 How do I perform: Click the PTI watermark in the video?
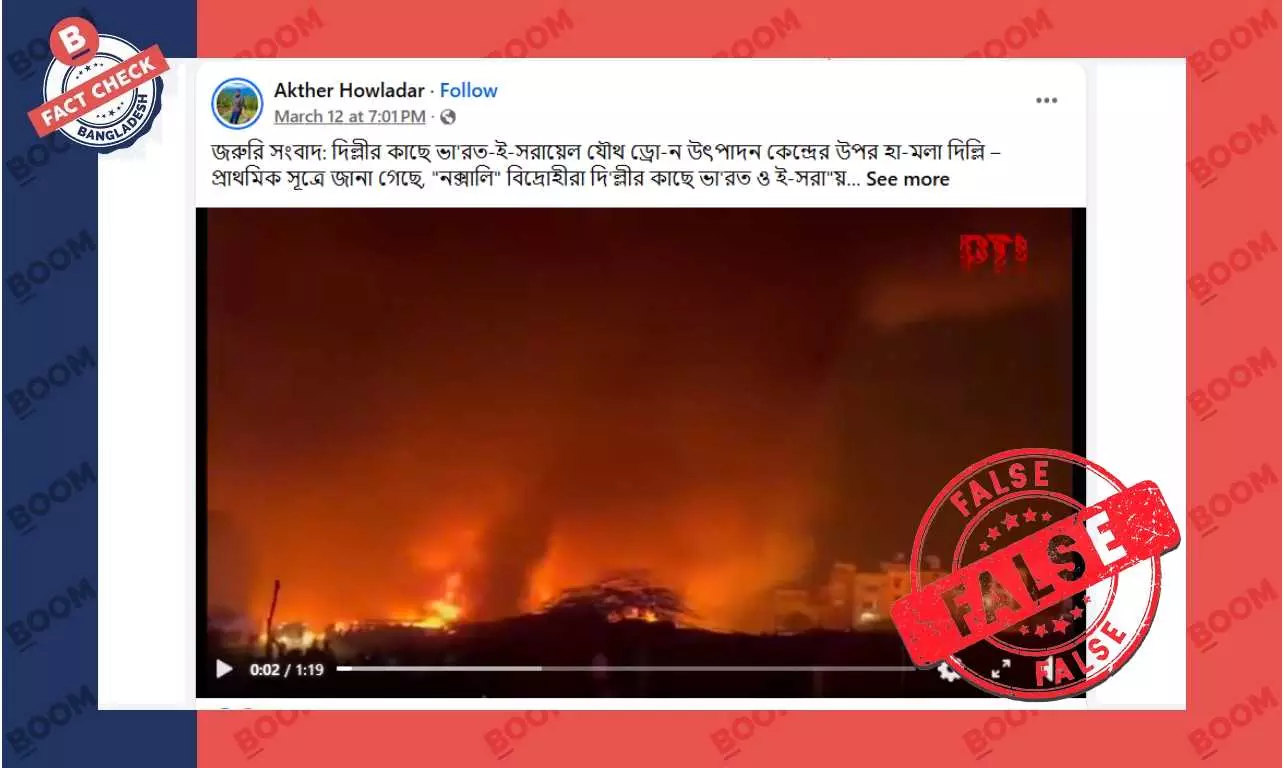click(992, 252)
